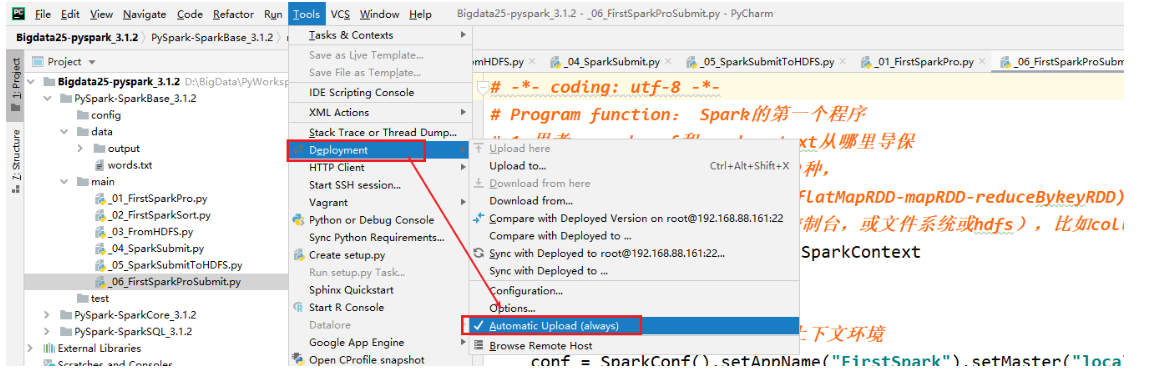Expand PySpark-SparkSQL_3.1.2 module
Image resolution: width=1163 pixels, height=371 pixels.
47,332
